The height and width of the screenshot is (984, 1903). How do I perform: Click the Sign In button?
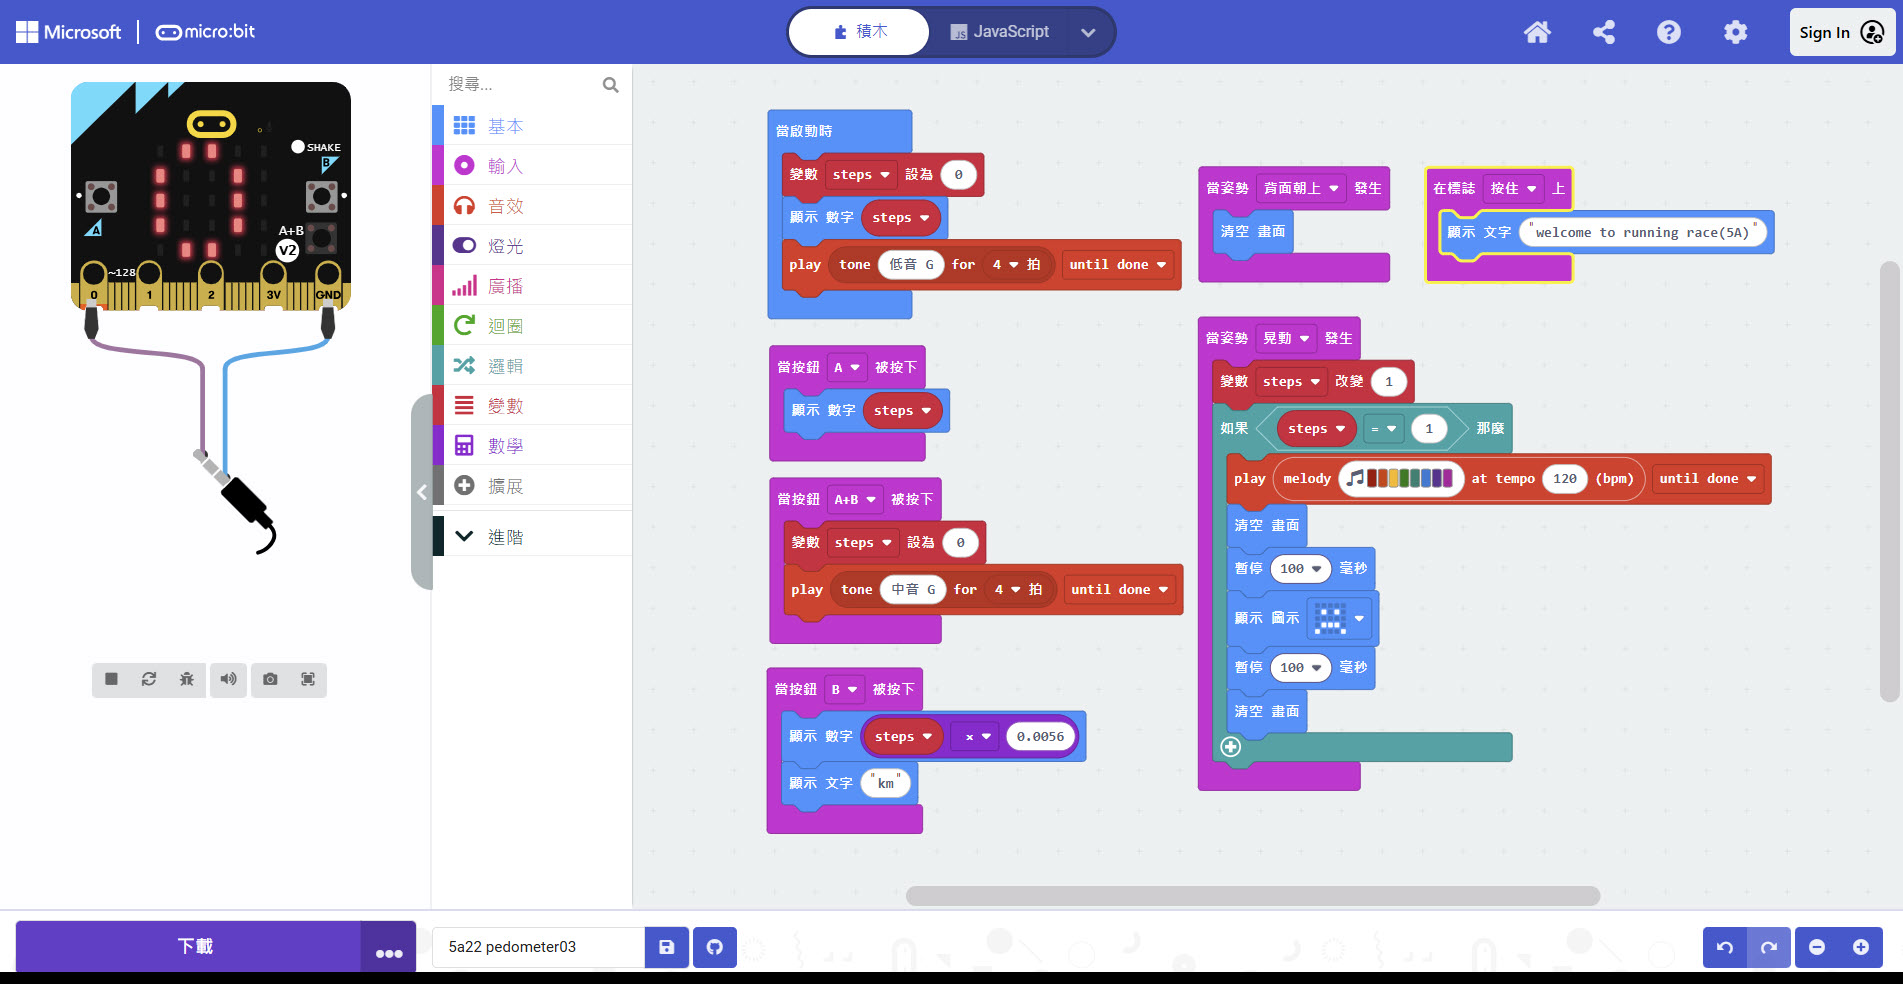click(x=1840, y=32)
